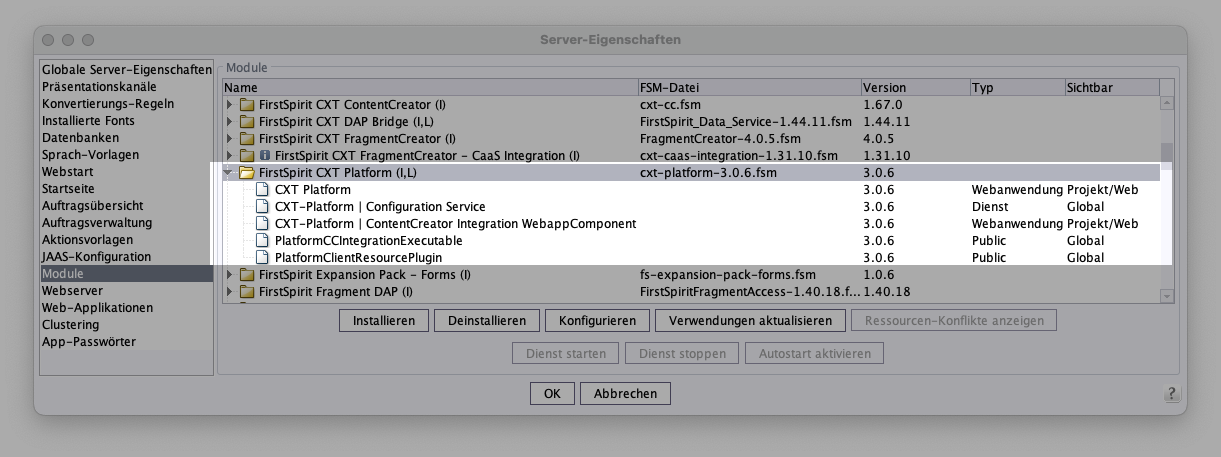Click the Installieren button
The image size is (1221, 457).
coord(384,321)
